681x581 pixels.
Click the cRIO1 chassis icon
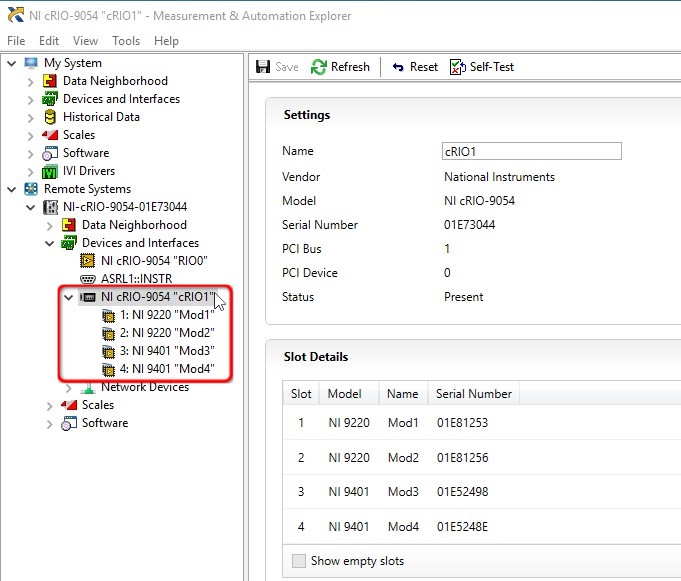tap(88, 297)
